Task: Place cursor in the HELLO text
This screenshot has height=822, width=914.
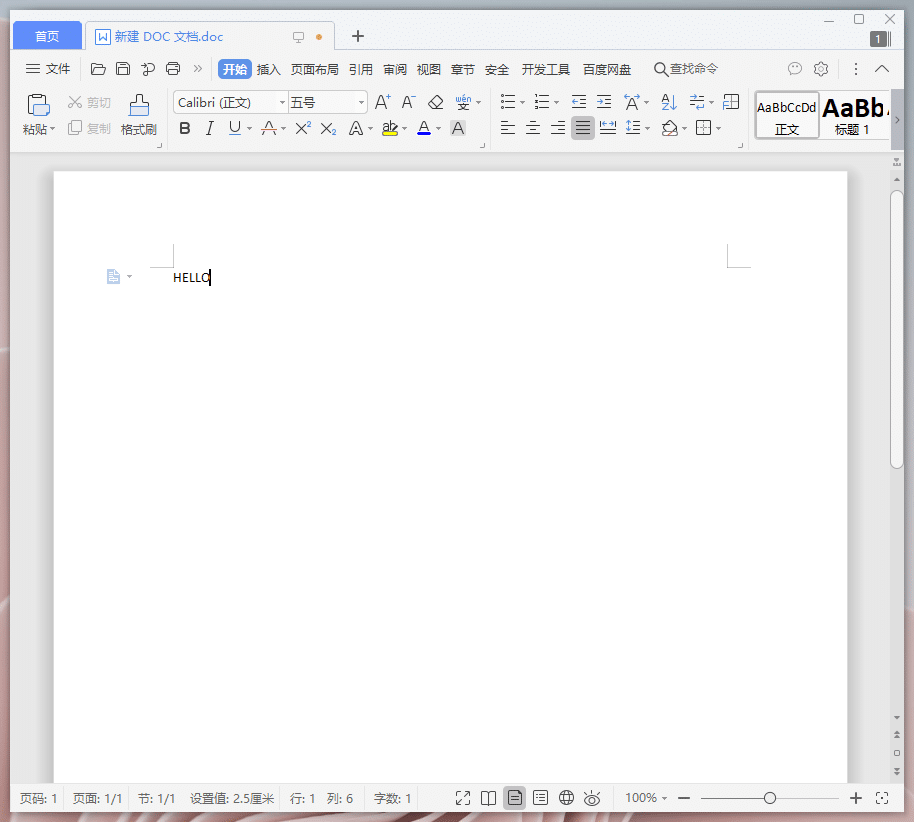Action: pos(192,277)
